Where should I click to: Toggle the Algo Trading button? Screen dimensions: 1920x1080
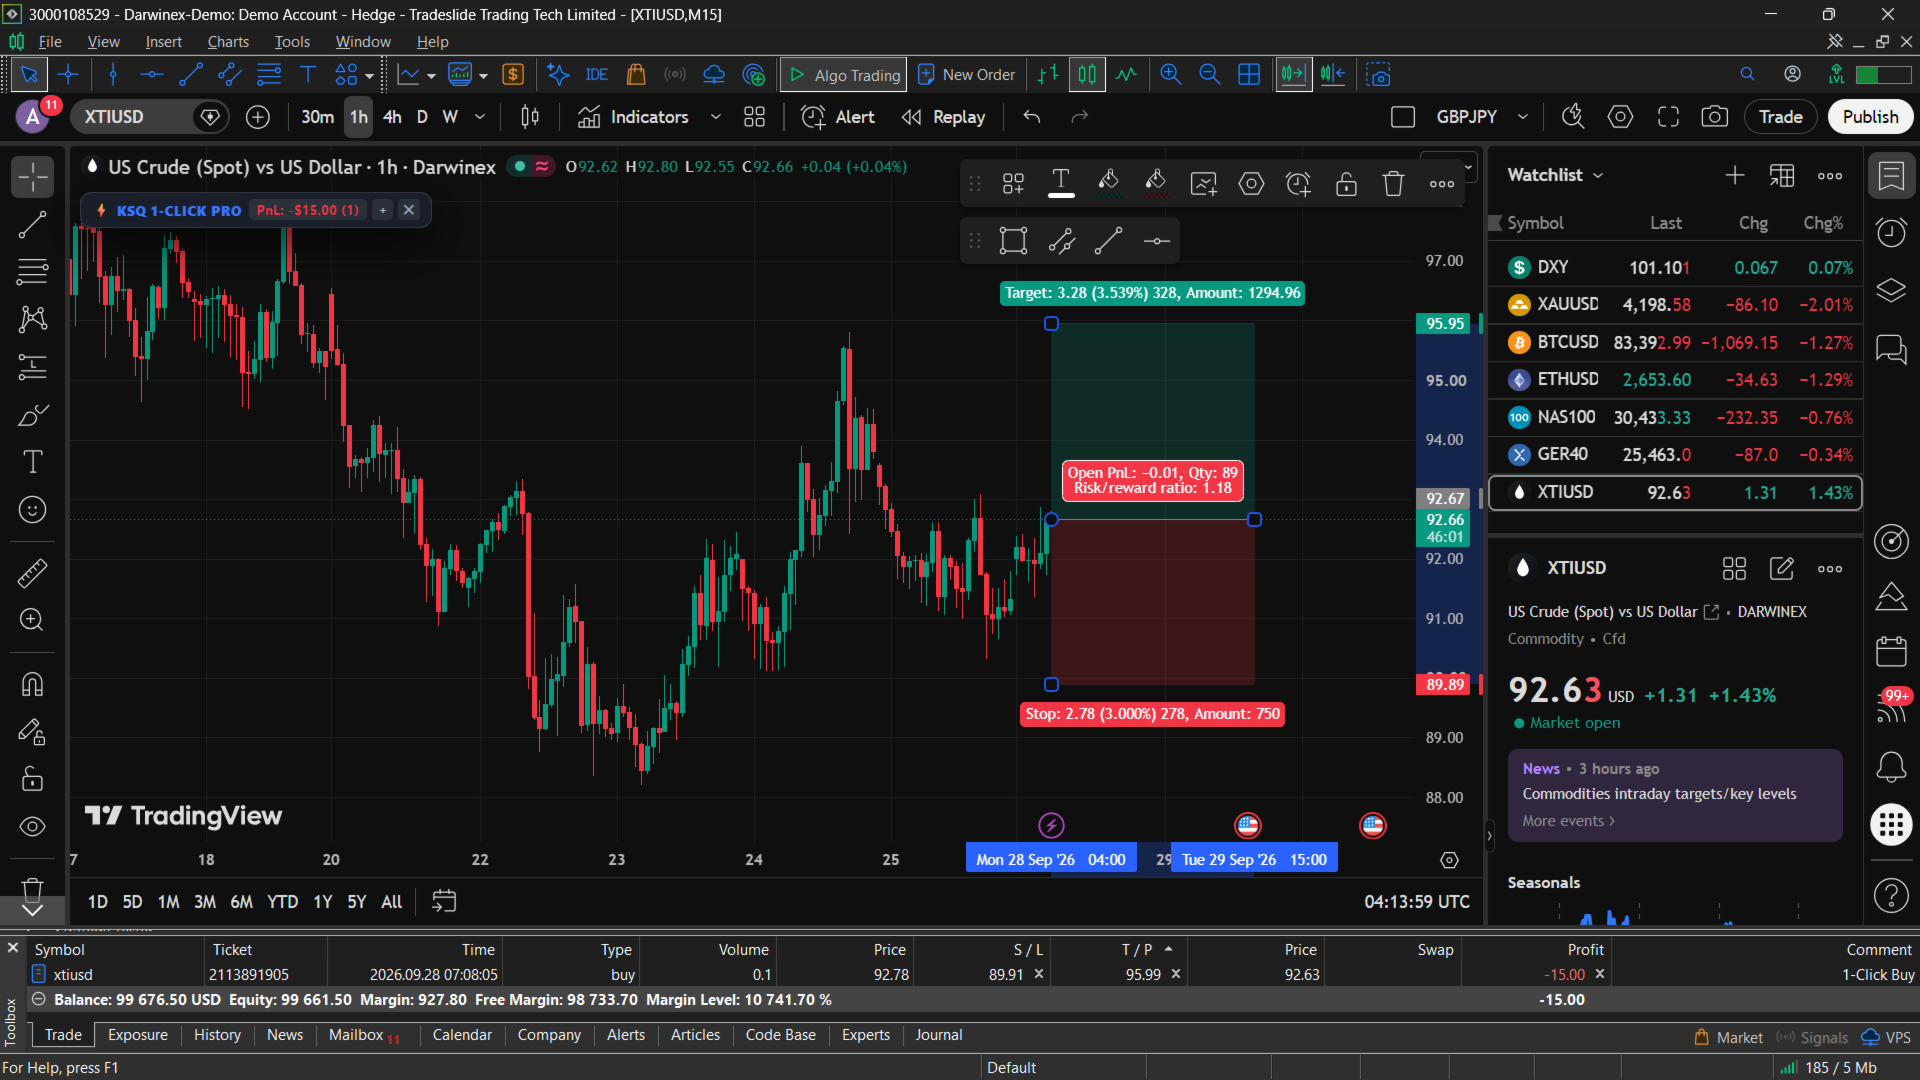[843, 75]
